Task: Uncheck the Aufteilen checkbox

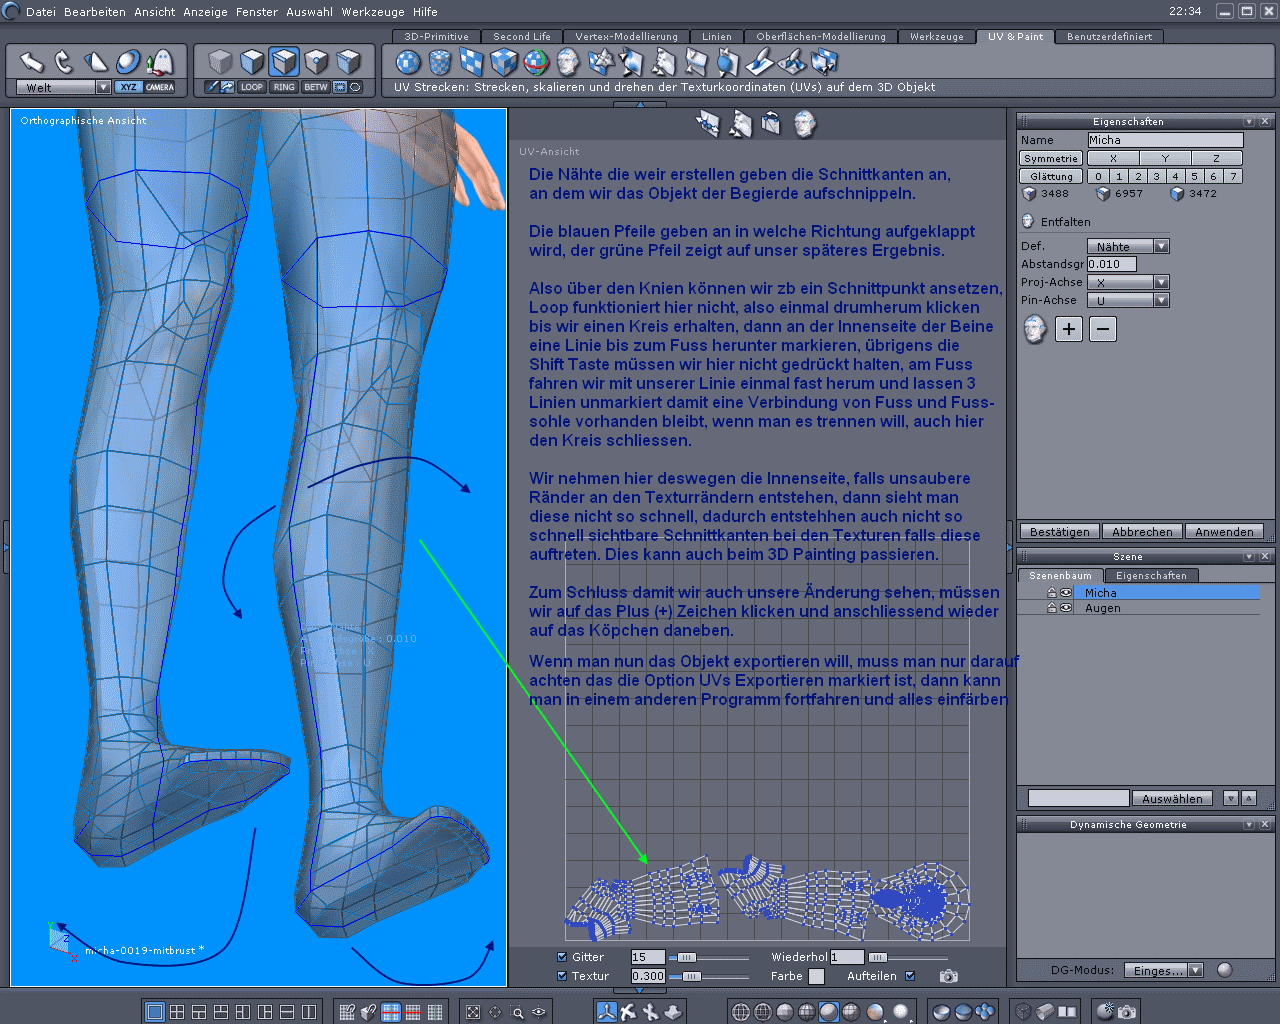Action: 910,976
